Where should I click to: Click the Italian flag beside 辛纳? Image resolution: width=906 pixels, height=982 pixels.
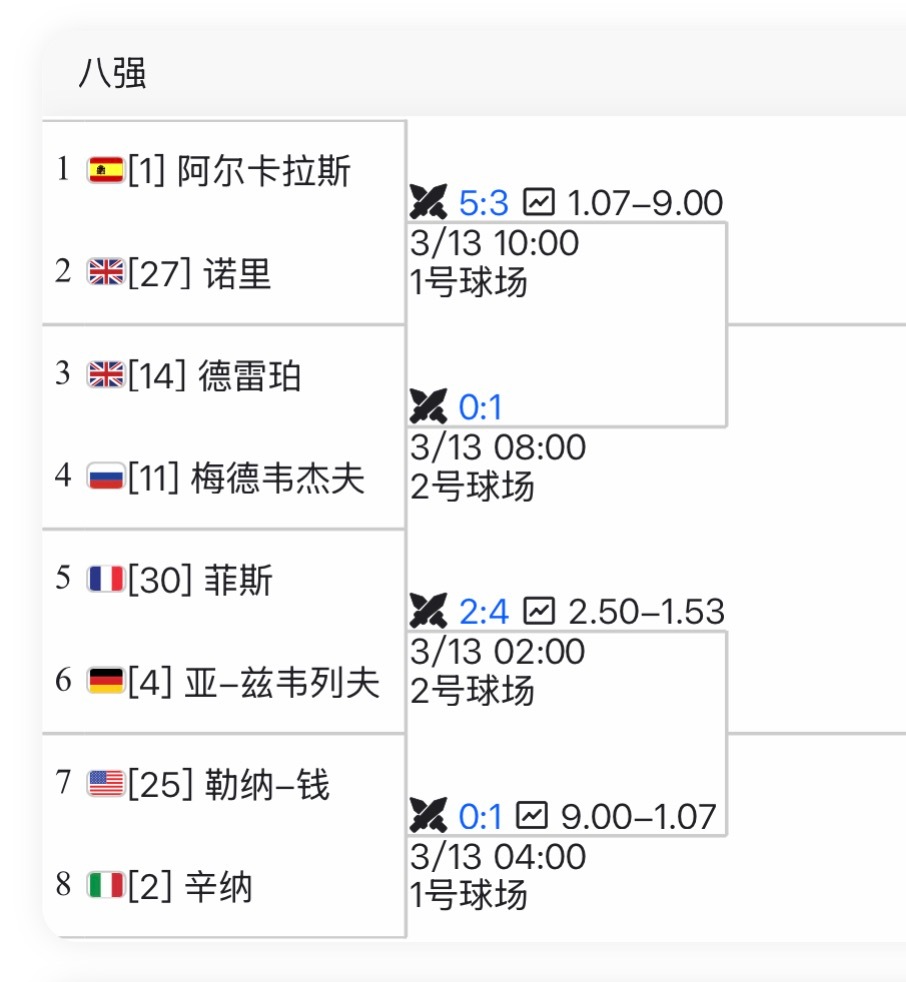pos(105,886)
